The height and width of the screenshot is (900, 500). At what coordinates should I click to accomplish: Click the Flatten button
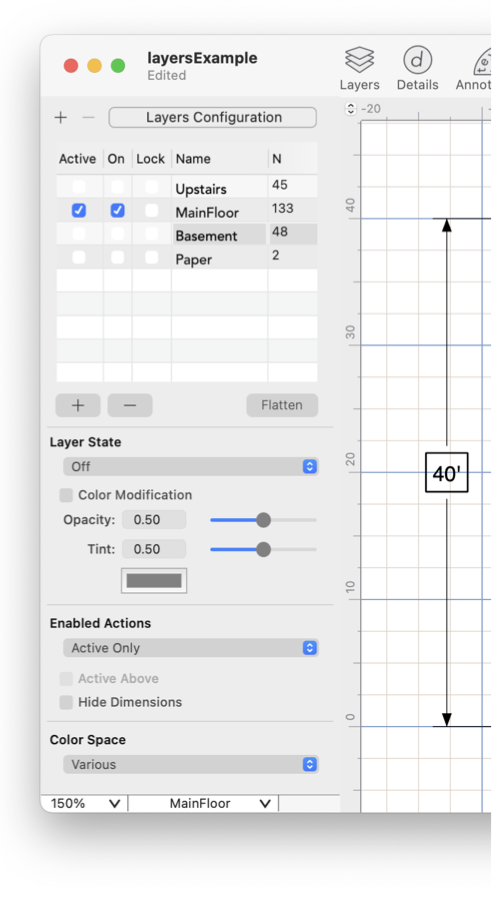coord(282,405)
